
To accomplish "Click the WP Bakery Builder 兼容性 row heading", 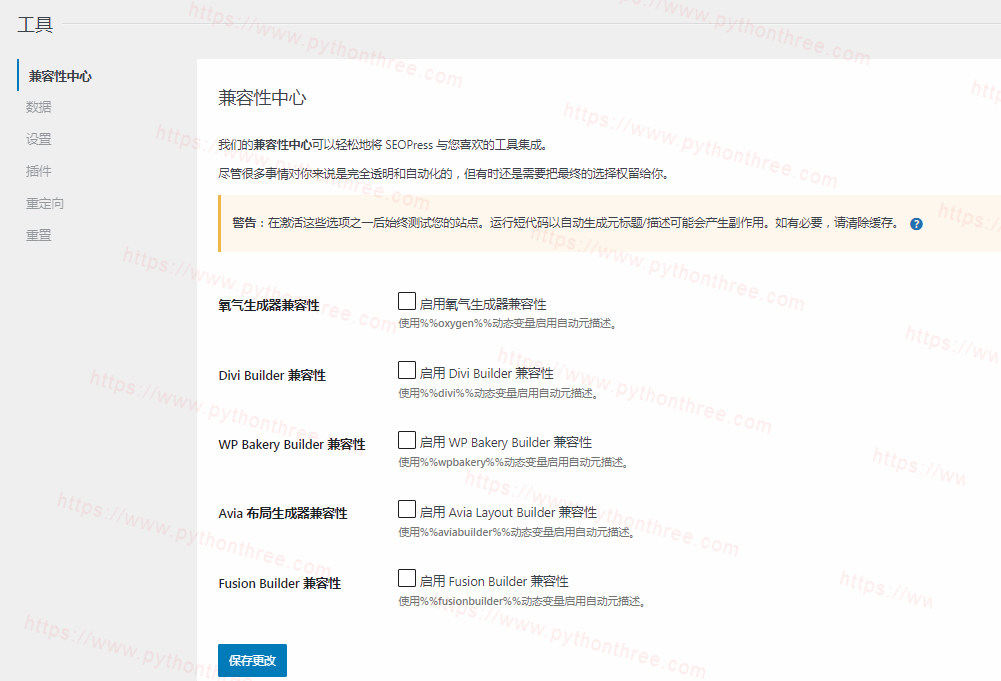I will point(292,444).
